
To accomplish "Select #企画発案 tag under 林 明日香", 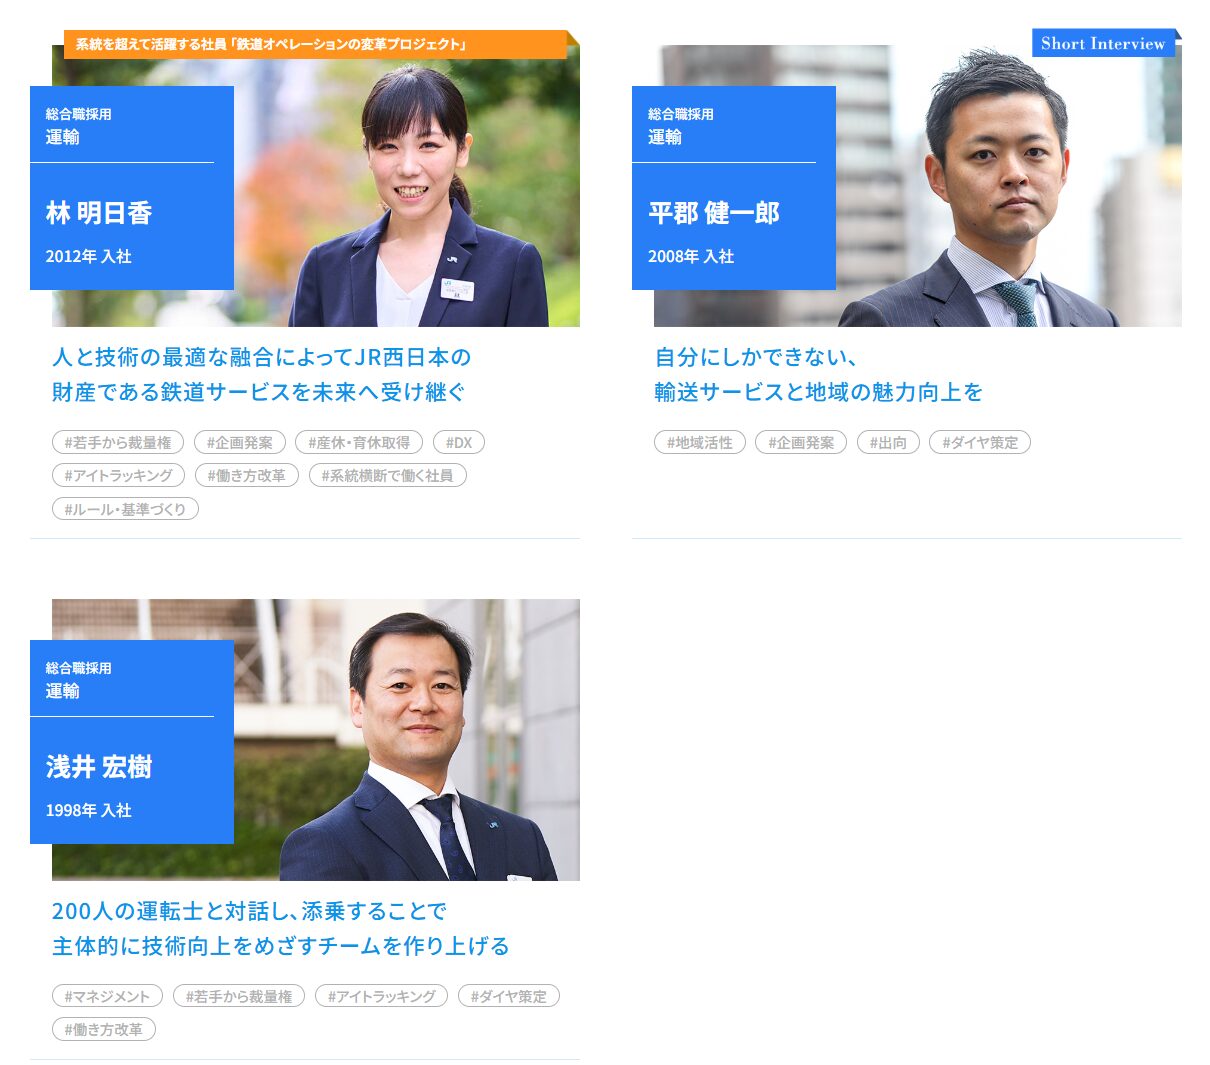I will click(x=240, y=442).
